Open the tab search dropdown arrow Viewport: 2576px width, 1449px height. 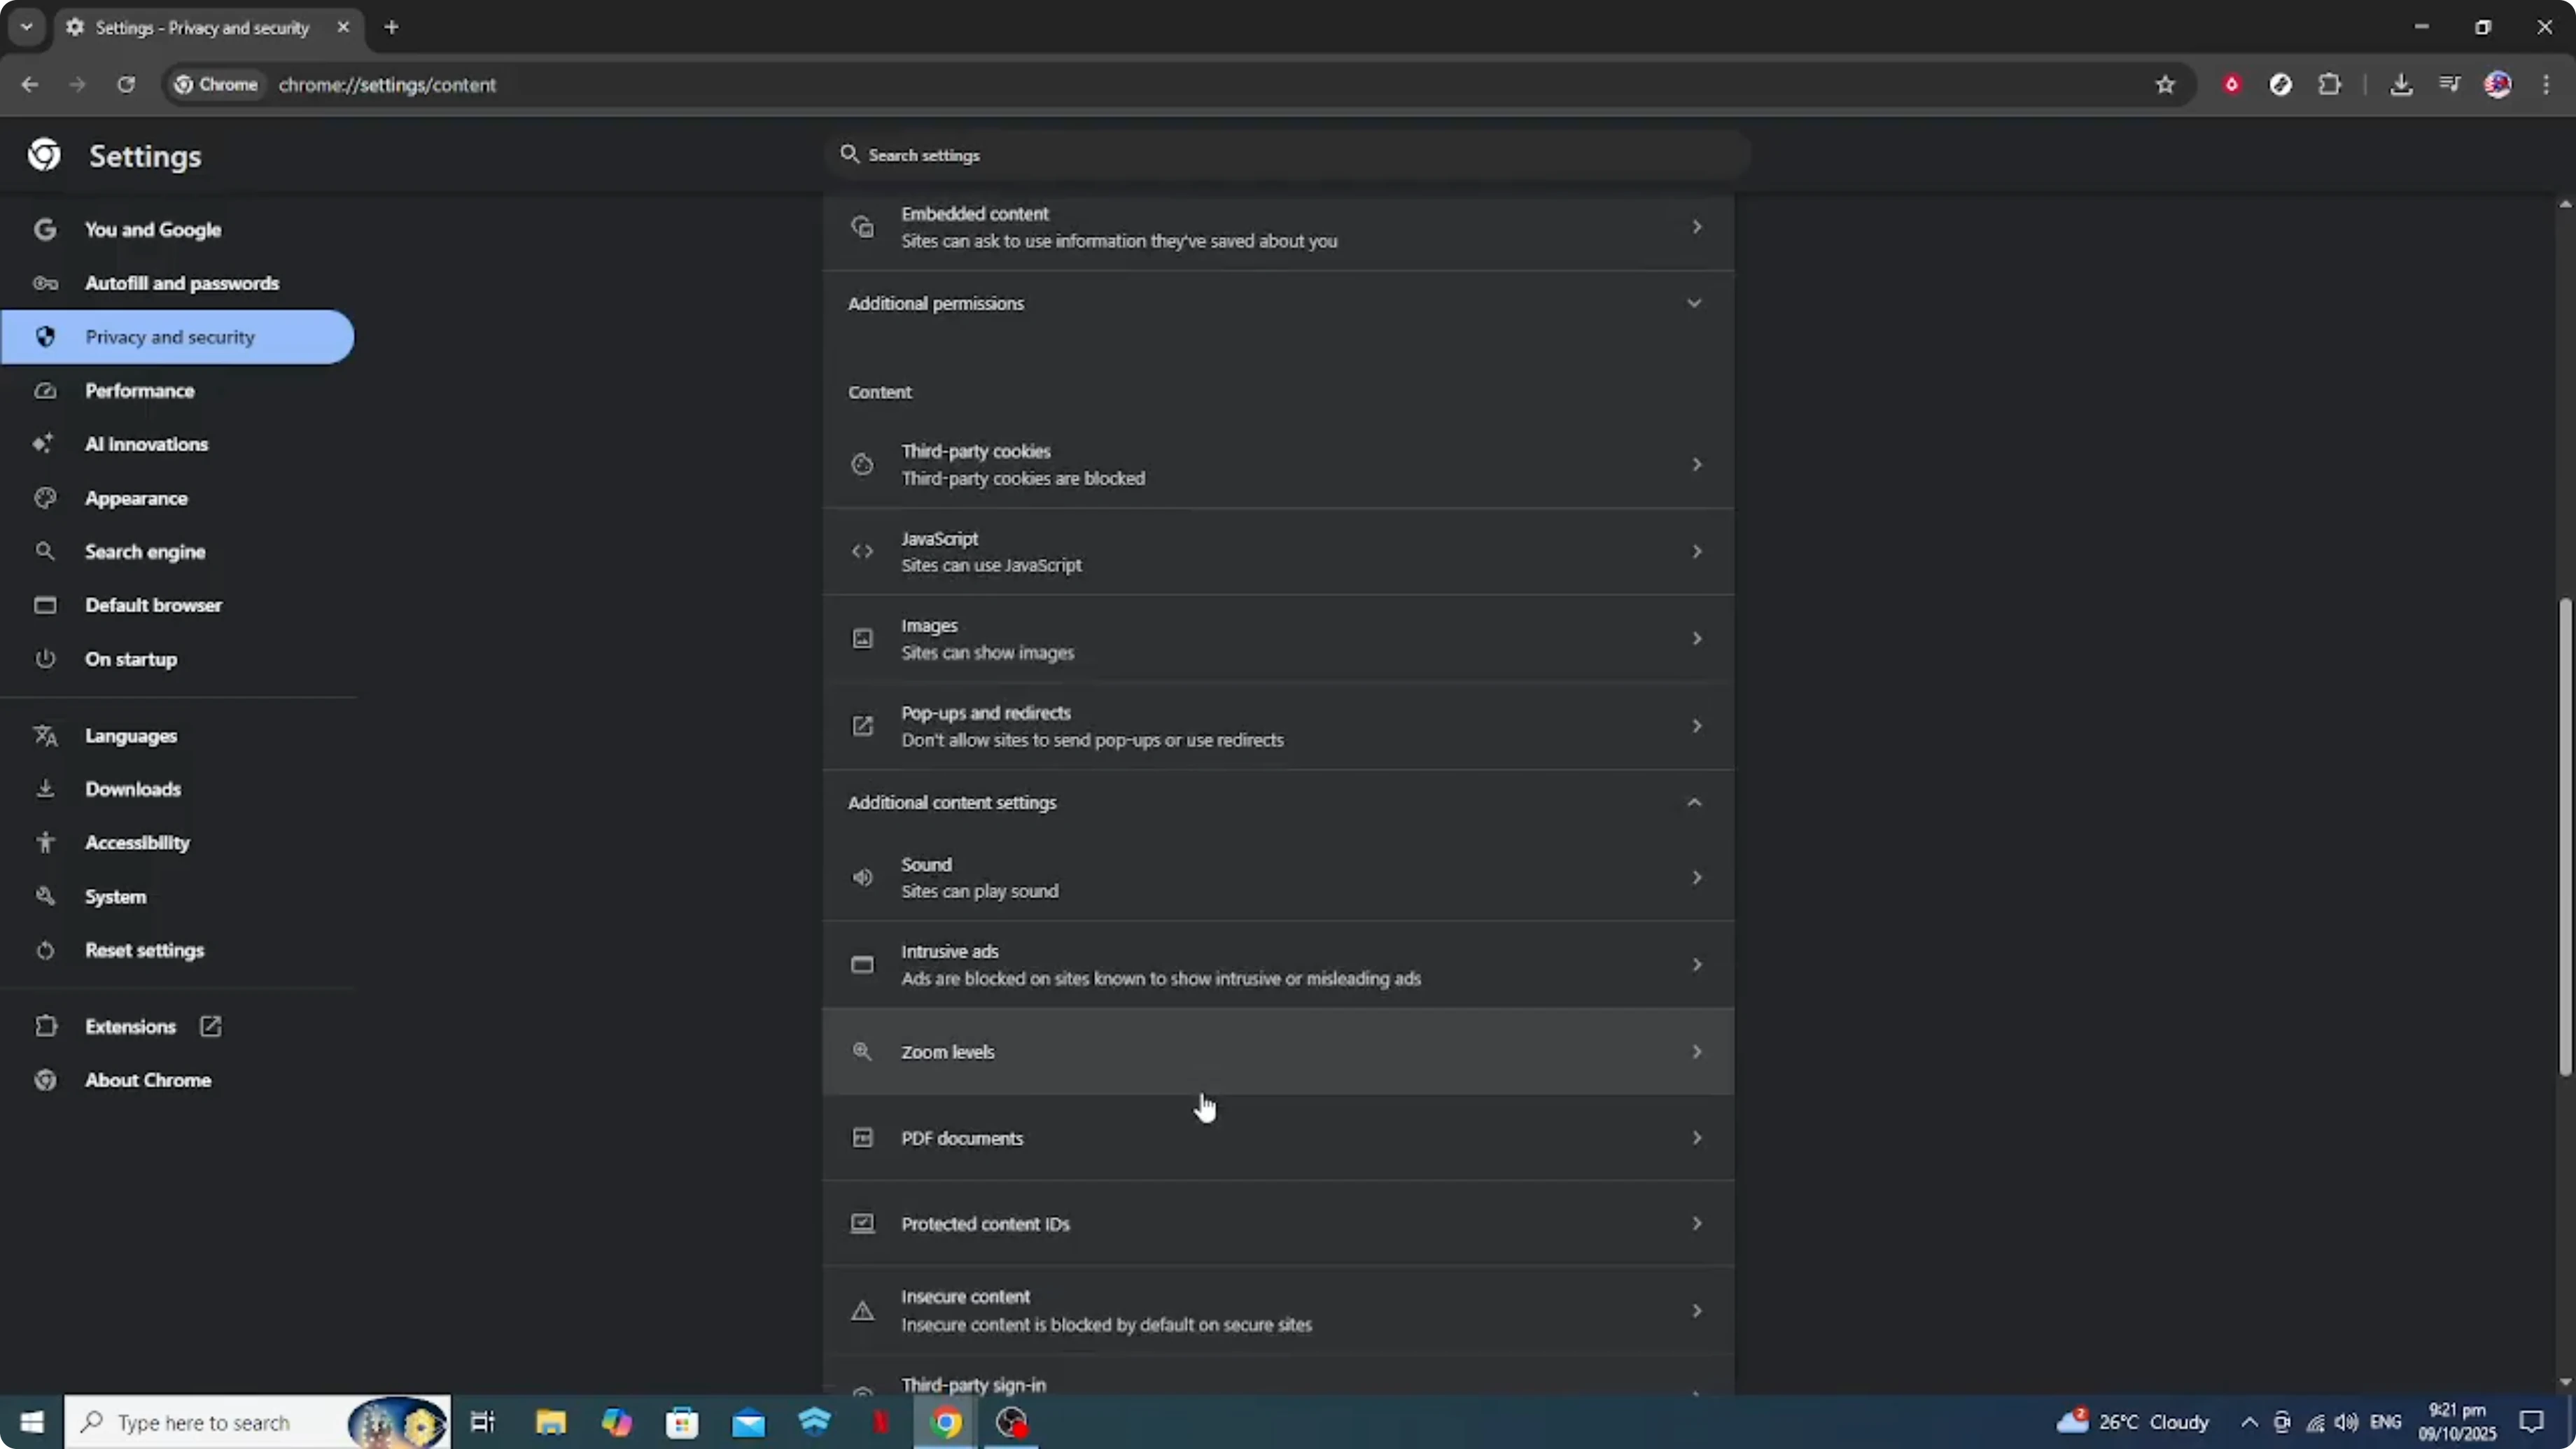click(x=26, y=27)
